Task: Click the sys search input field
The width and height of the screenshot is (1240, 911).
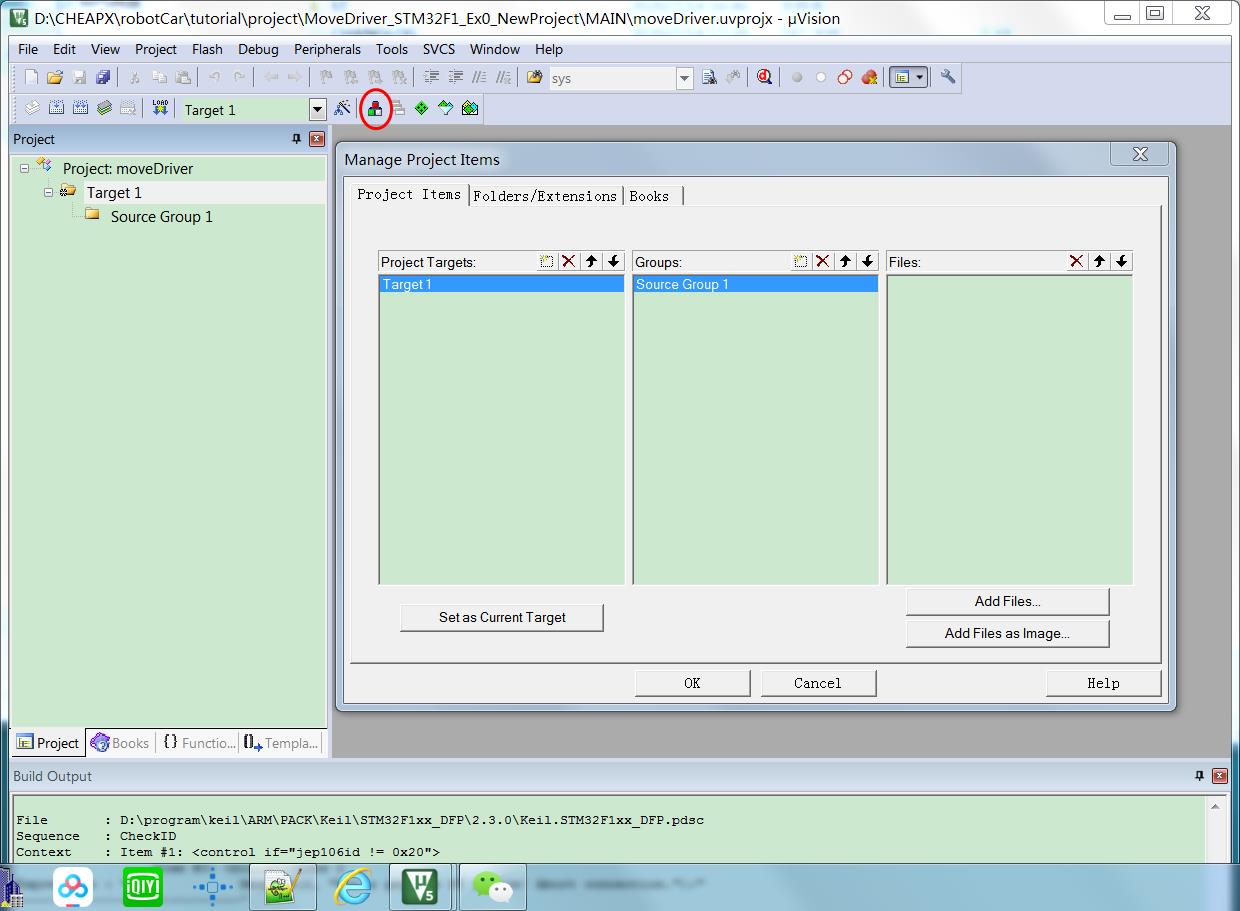Action: (x=612, y=78)
